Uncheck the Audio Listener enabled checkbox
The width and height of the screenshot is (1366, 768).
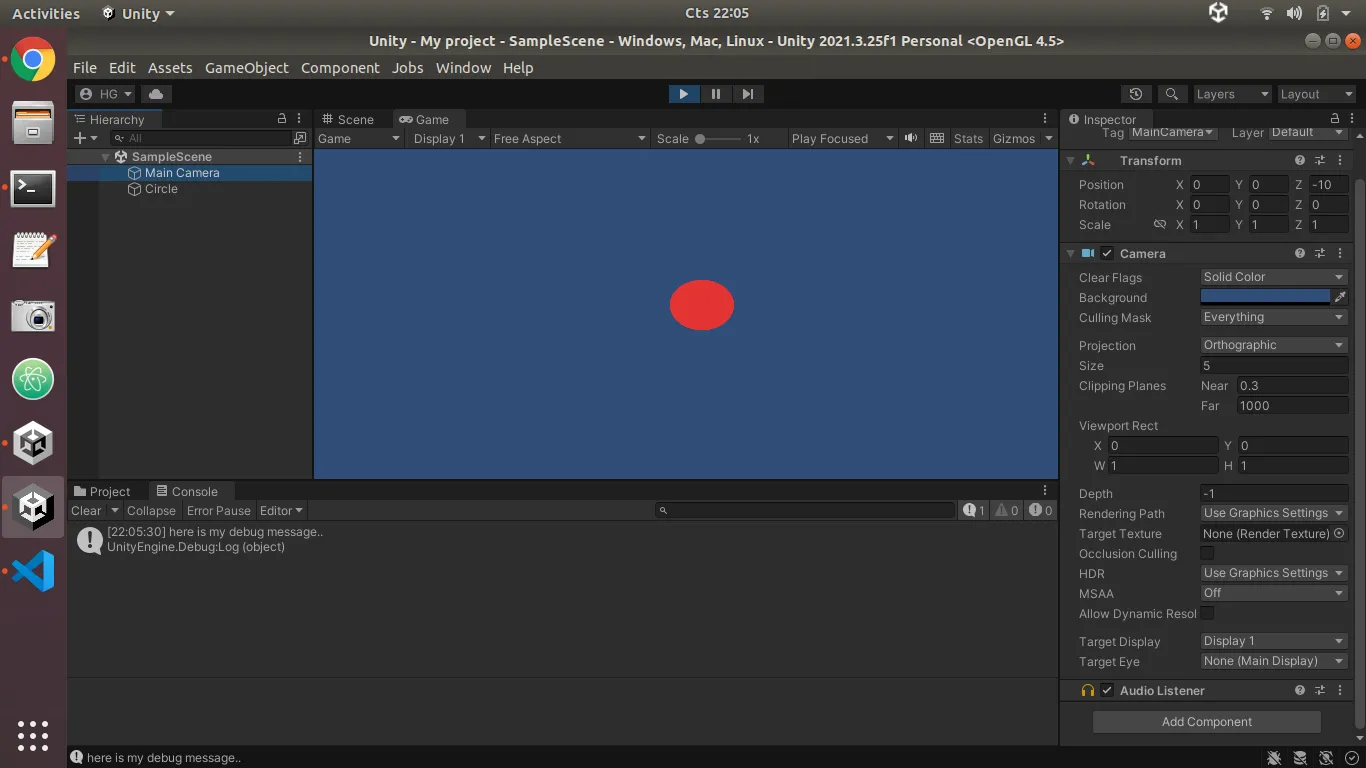tap(1107, 690)
